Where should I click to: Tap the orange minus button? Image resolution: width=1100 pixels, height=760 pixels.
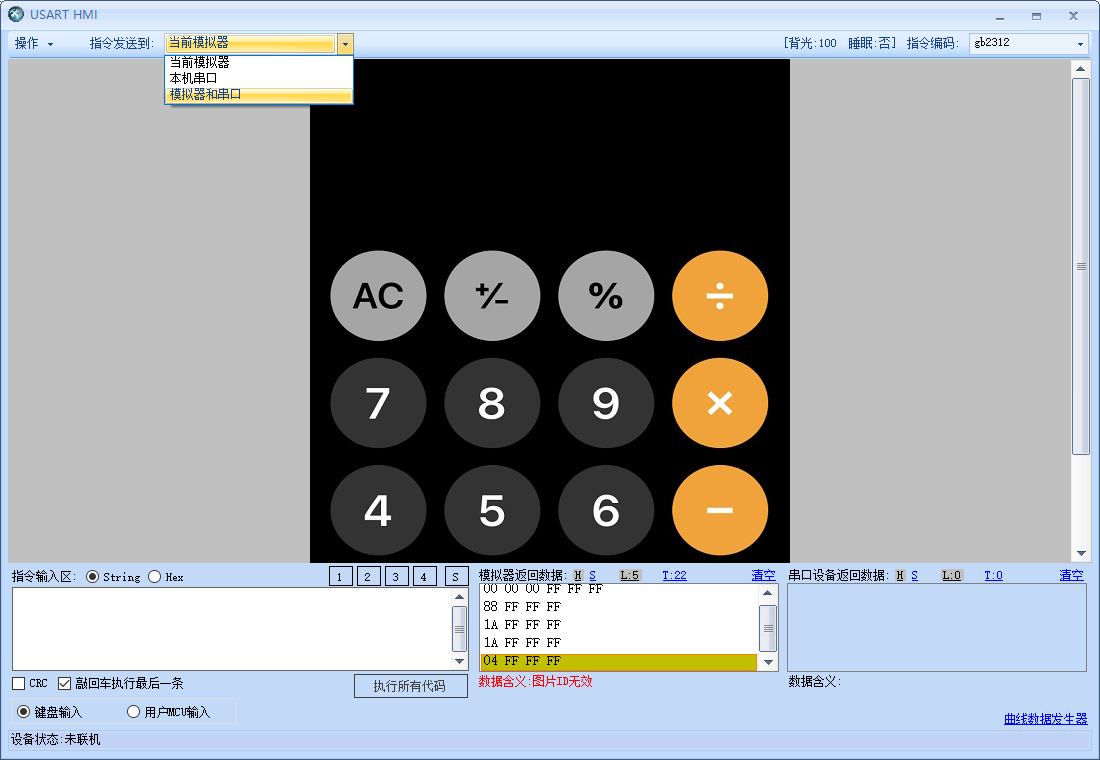(720, 510)
